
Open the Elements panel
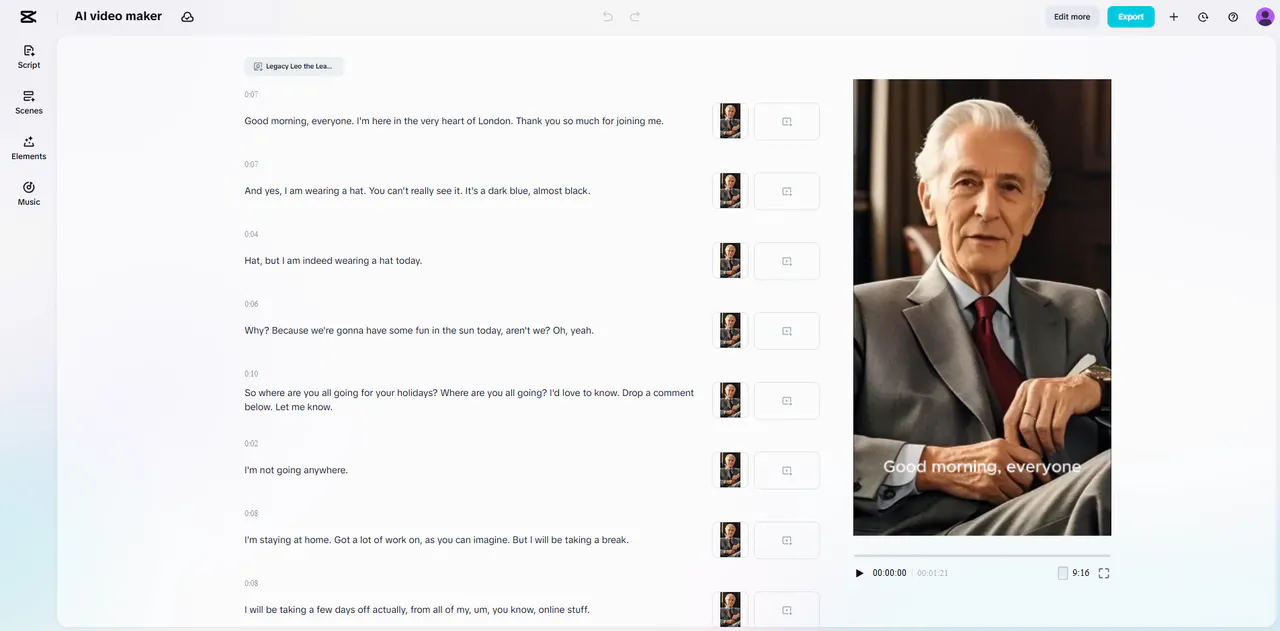29,147
